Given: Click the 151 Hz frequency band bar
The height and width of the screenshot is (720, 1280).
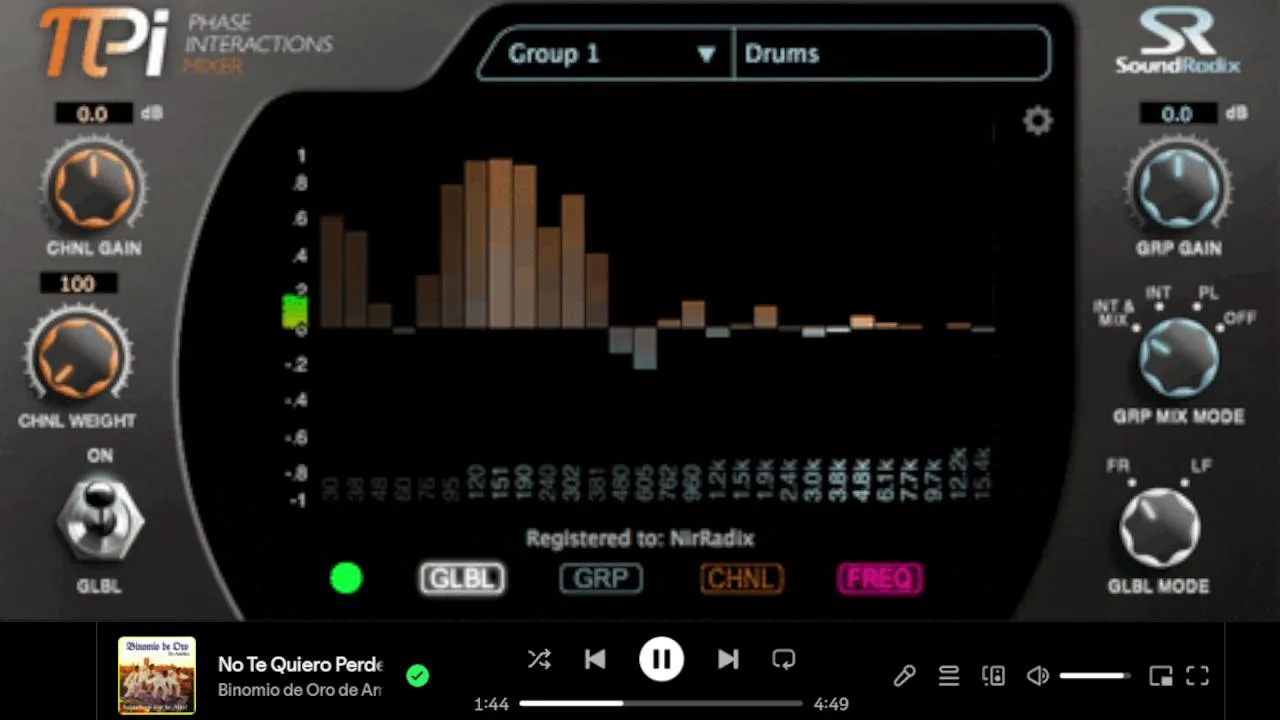Looking at the screenshot, I should click(x=501, y=243).
